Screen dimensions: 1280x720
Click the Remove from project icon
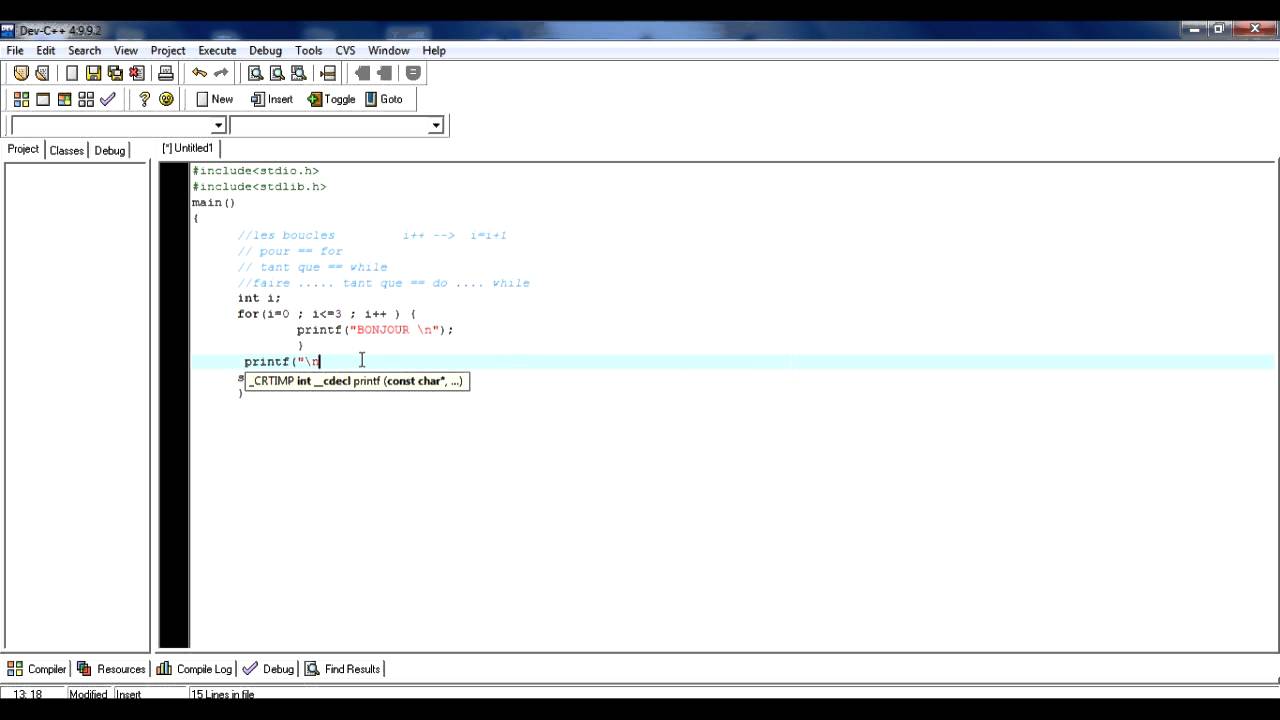tap(384, 73)
